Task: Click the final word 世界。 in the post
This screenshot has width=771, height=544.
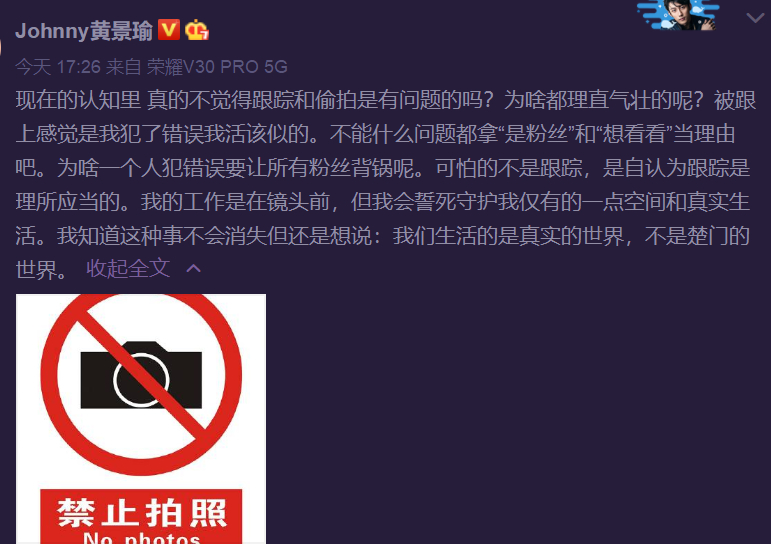Action: [42, 270]
